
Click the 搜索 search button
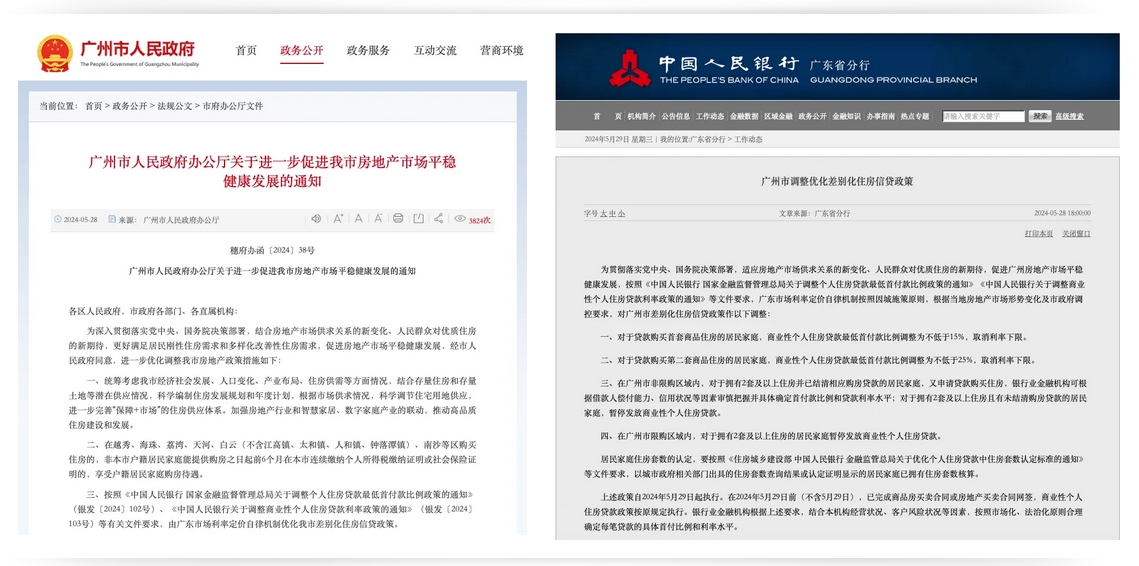1040,116
